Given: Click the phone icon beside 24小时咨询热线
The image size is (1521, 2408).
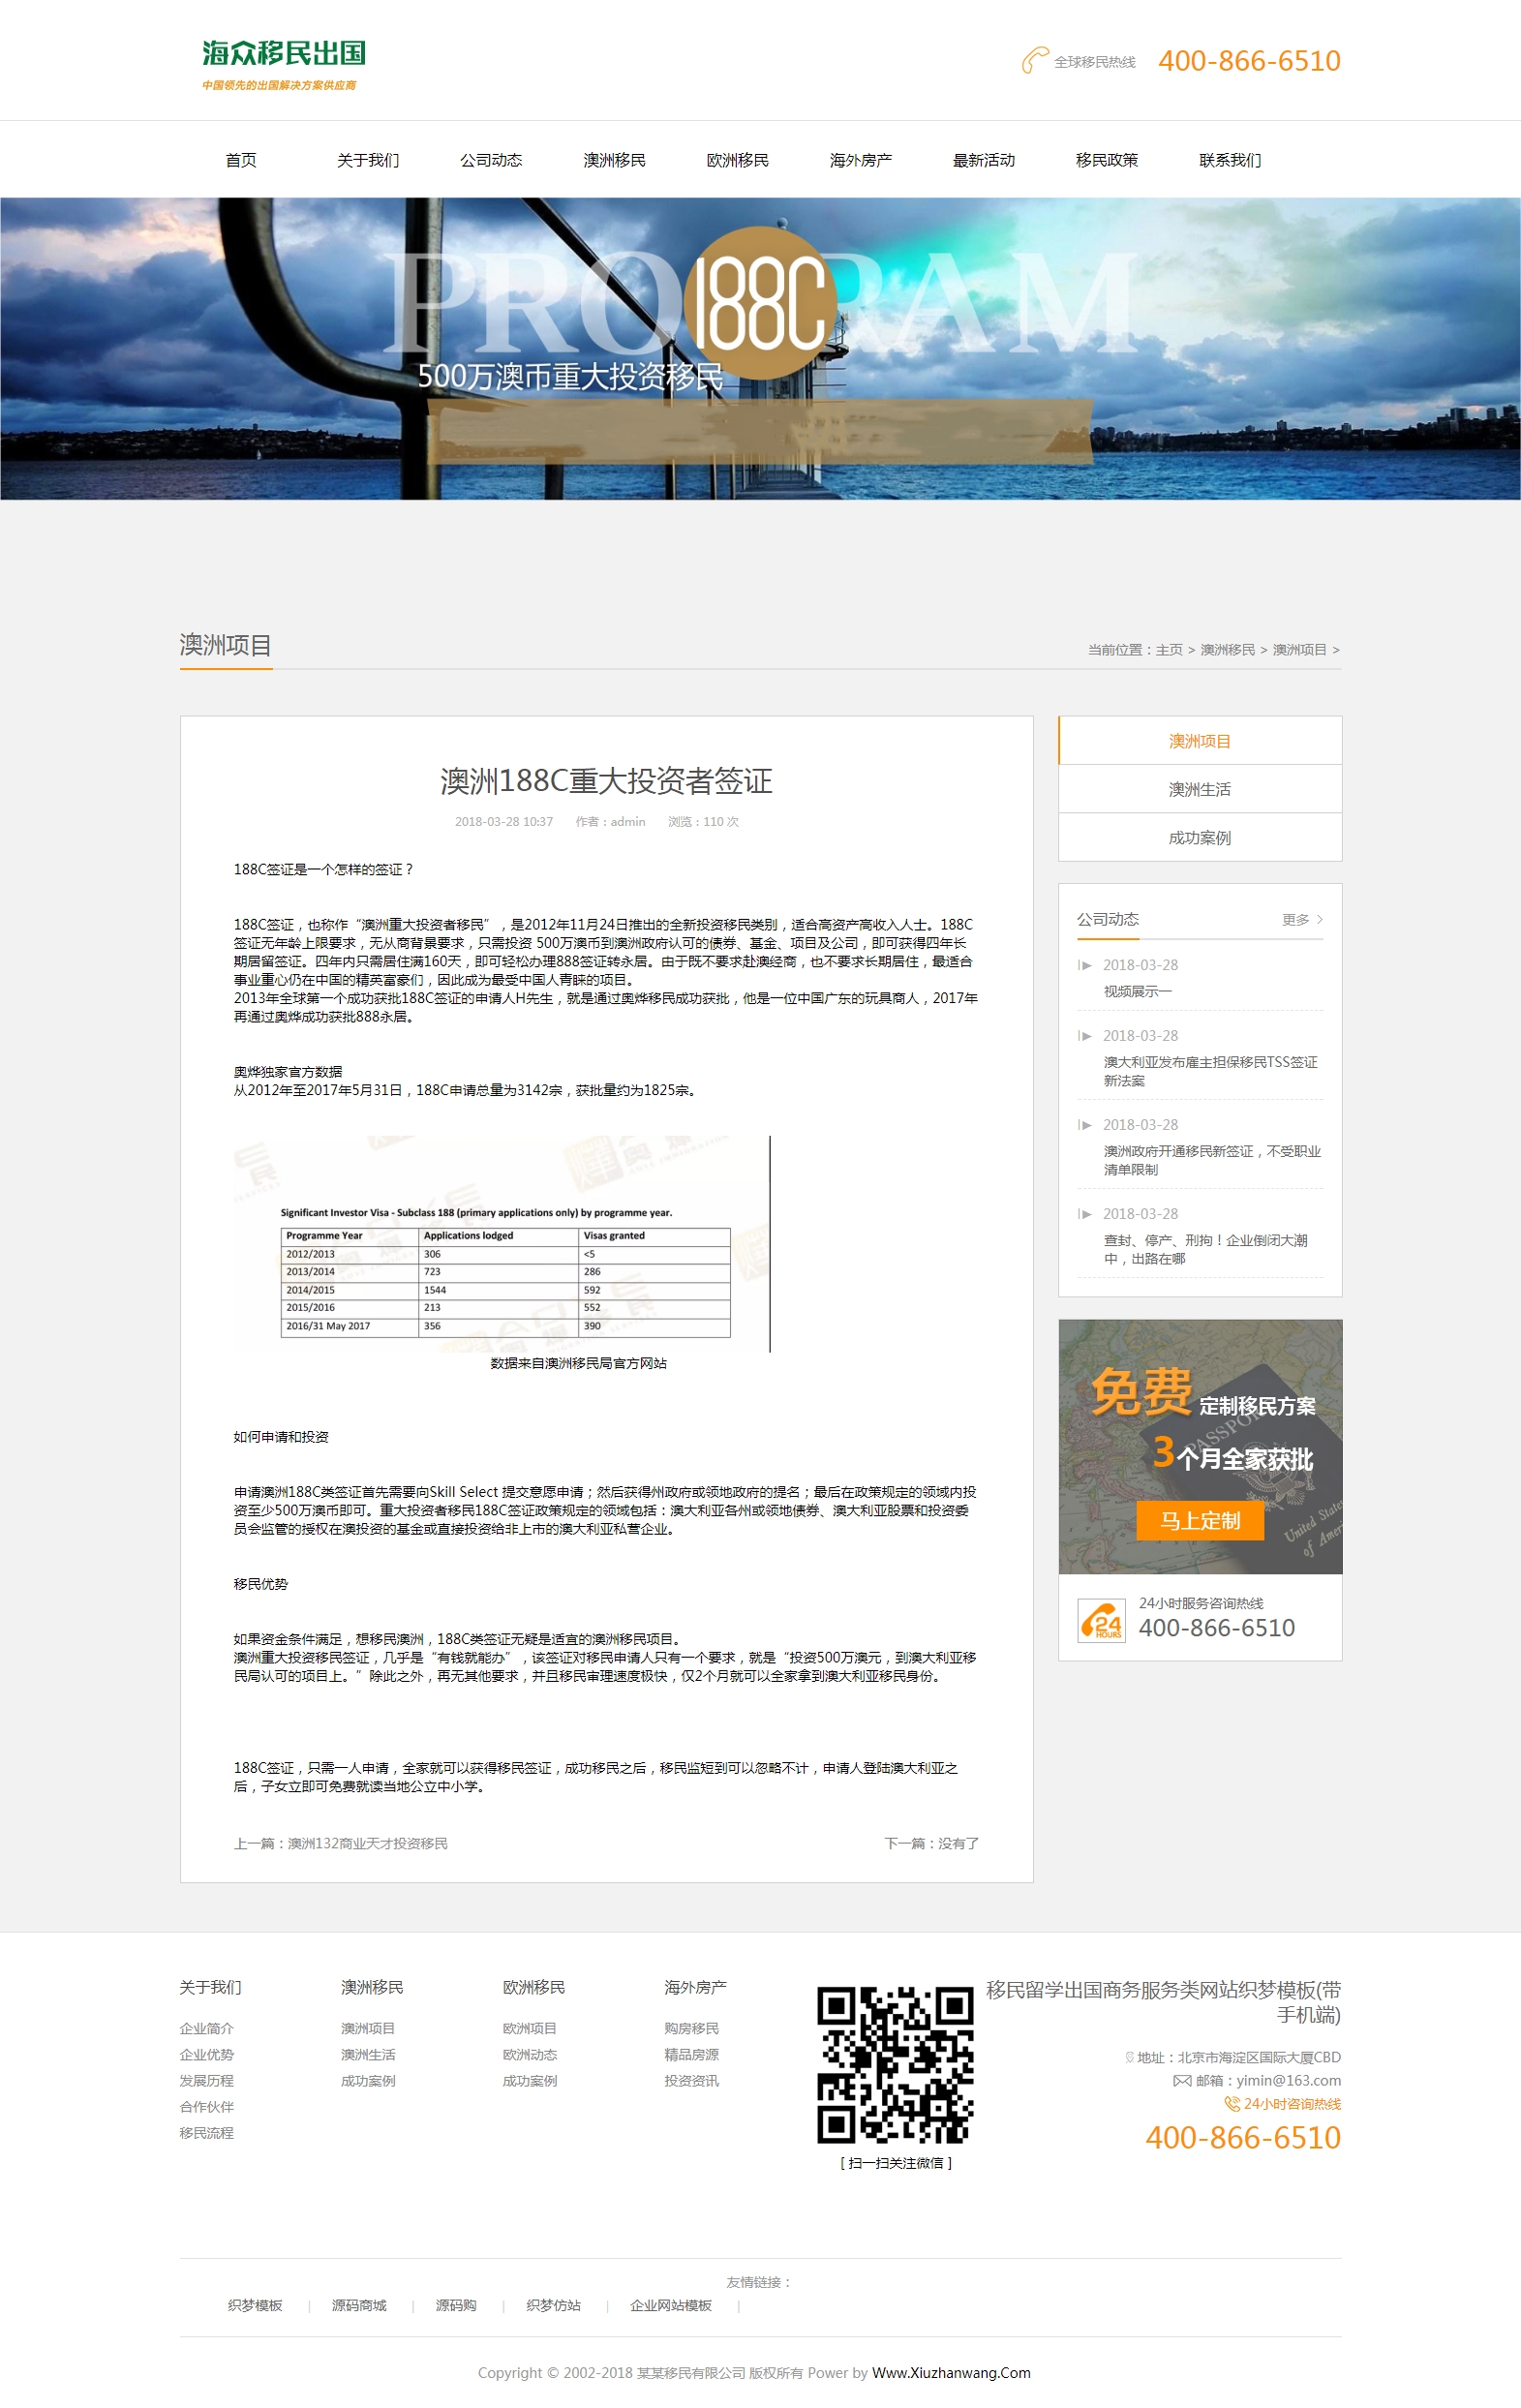Looking at the screenshot, I should (1232, 2104).
